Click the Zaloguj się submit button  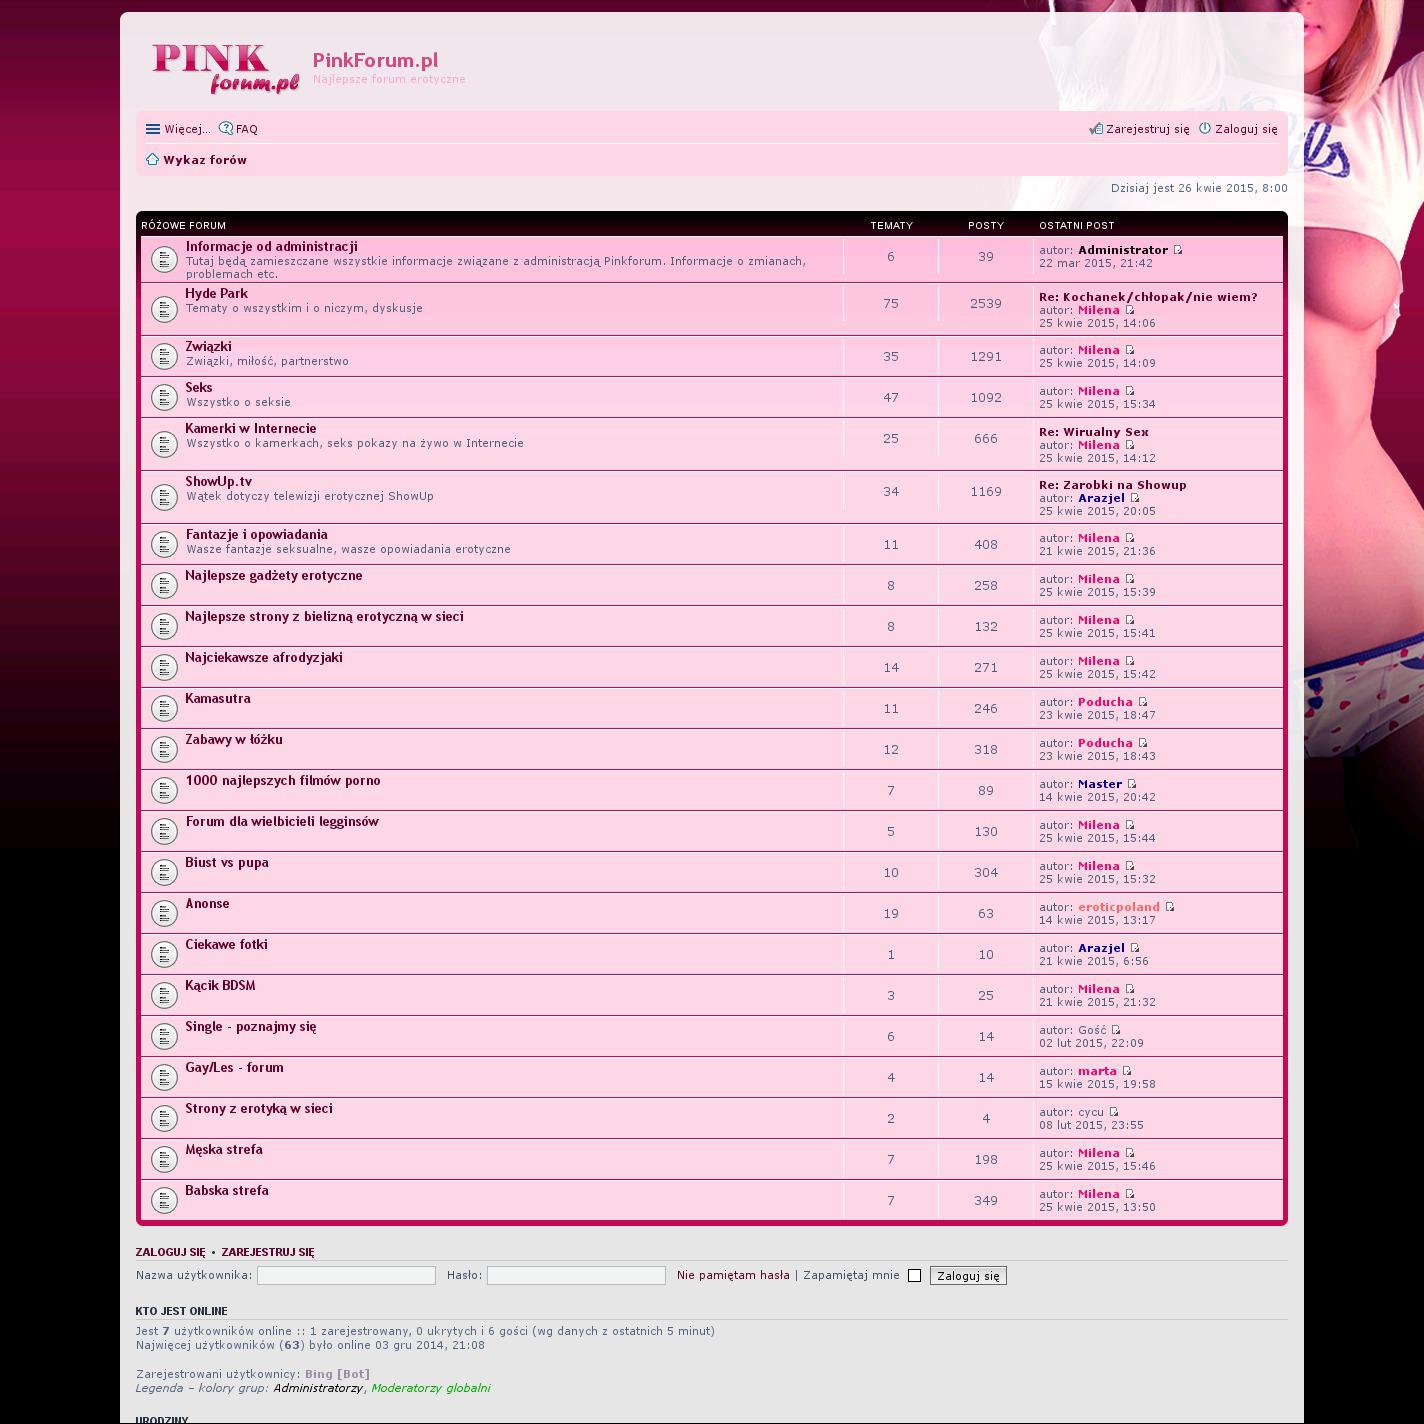point(968,1275)
